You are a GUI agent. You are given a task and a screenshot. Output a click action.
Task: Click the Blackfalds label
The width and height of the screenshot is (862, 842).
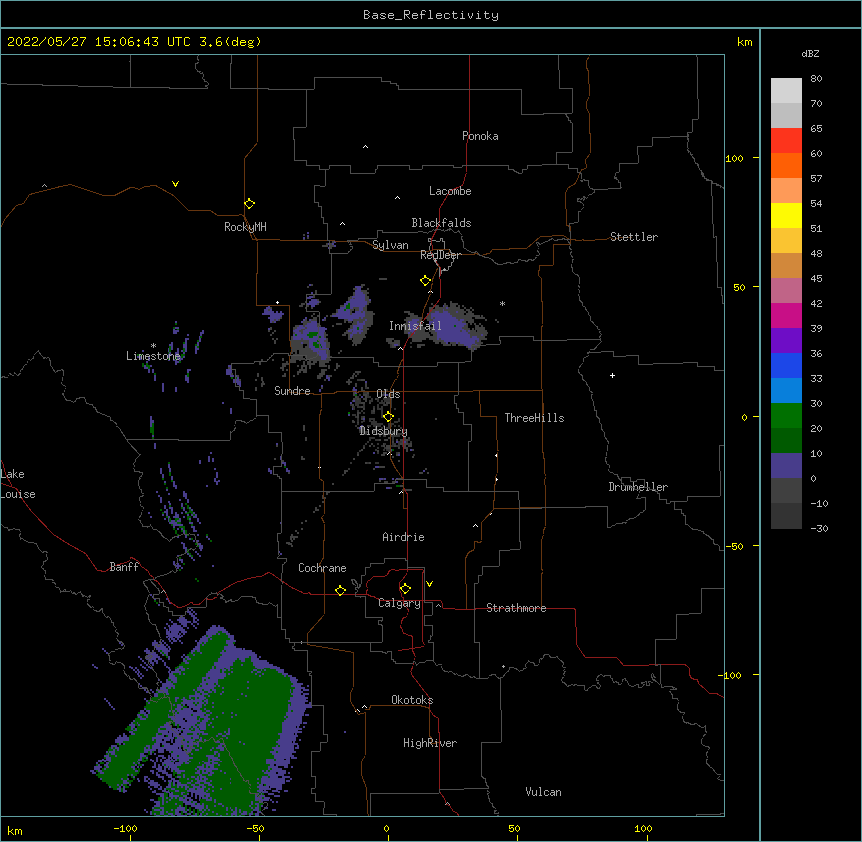(x=441, y=223)
